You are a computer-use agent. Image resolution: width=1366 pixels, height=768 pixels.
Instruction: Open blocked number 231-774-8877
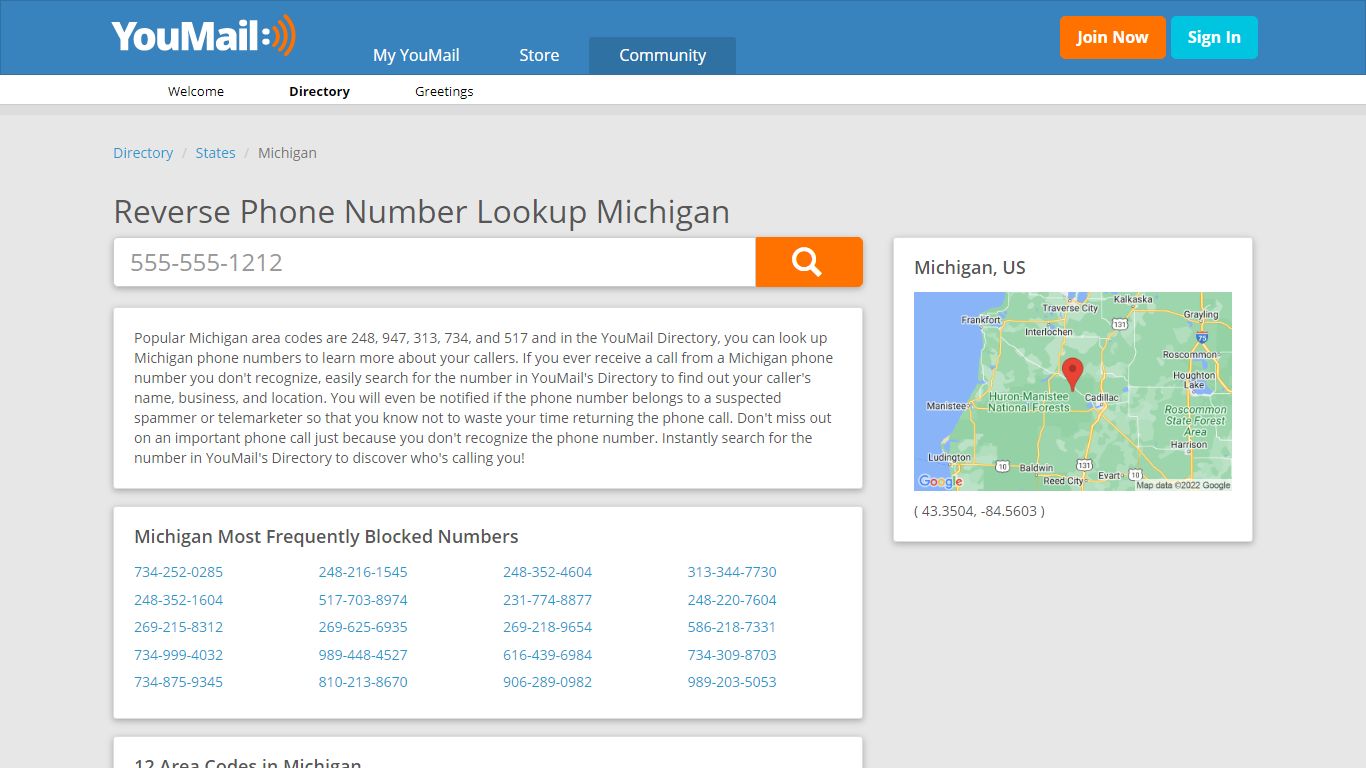coord(547,600)
